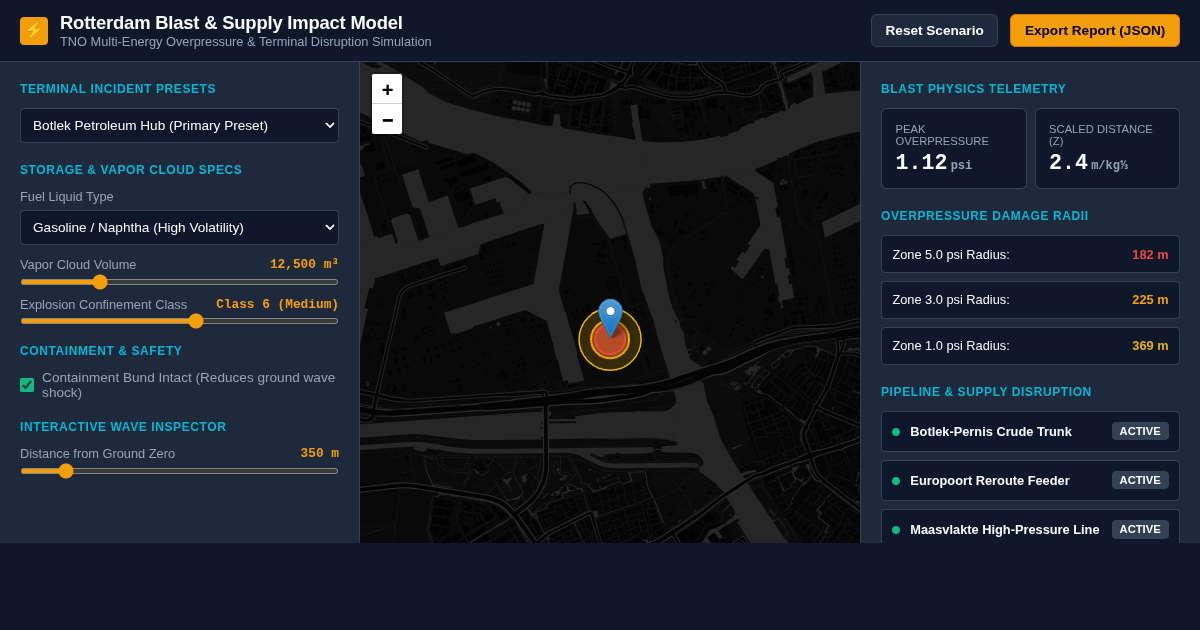Zoom out on the map
This screenshot has width=1200, height=630.
(x=387, y=119)
